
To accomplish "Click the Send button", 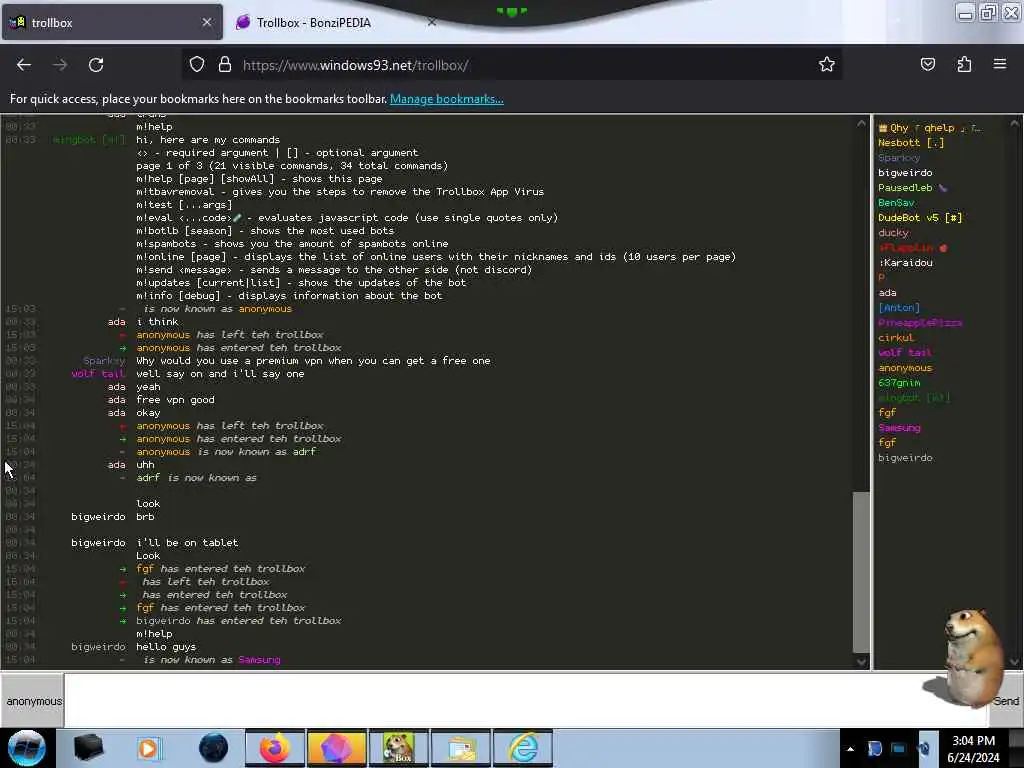I will (1006, 701).
